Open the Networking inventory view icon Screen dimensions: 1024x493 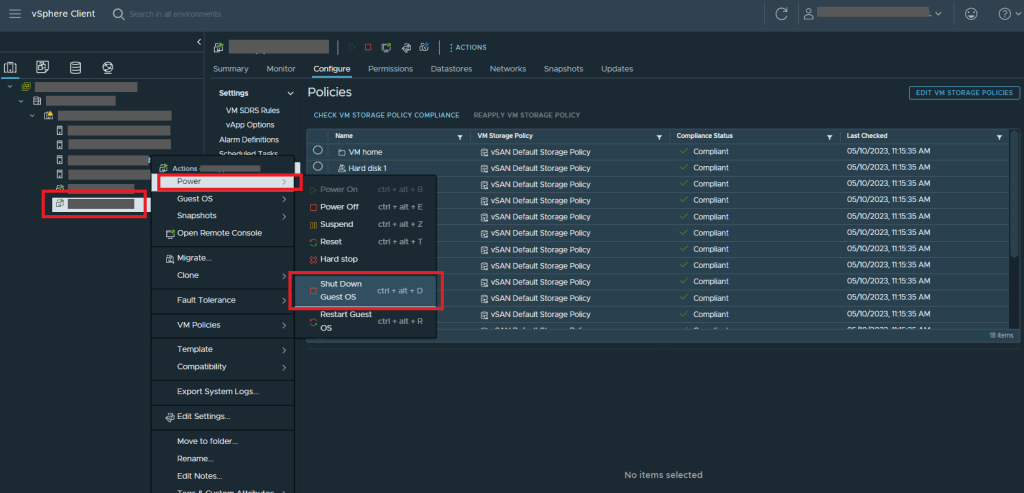[107, 68]
